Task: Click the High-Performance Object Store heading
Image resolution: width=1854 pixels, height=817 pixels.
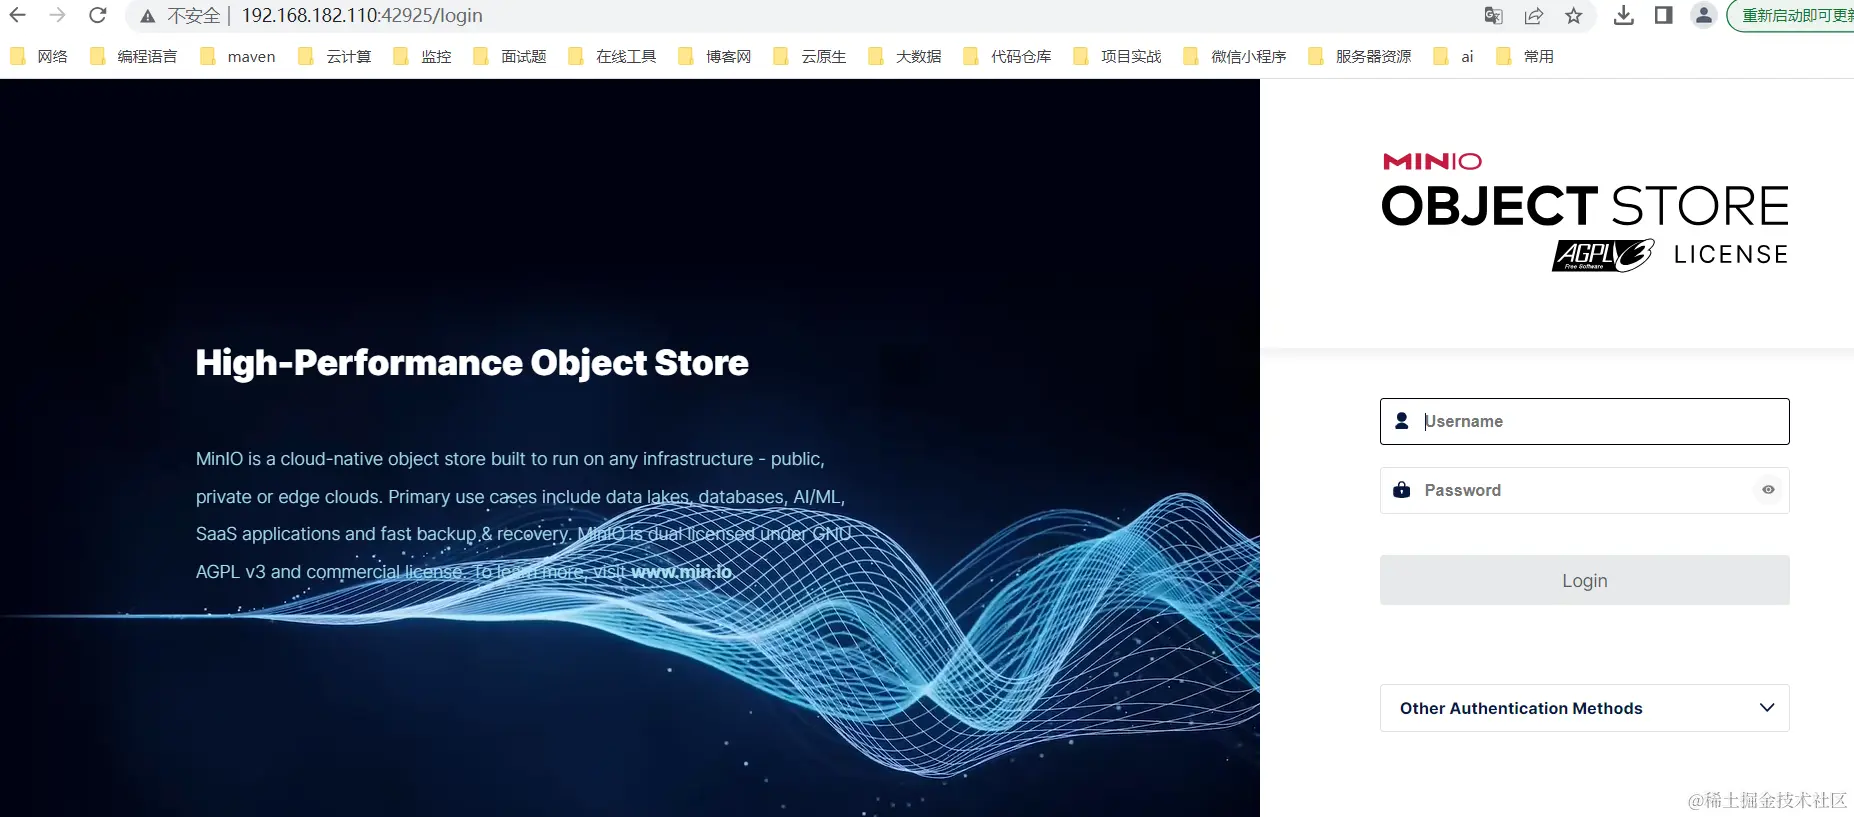Action: pyautogui.click(x=472, y=362)
